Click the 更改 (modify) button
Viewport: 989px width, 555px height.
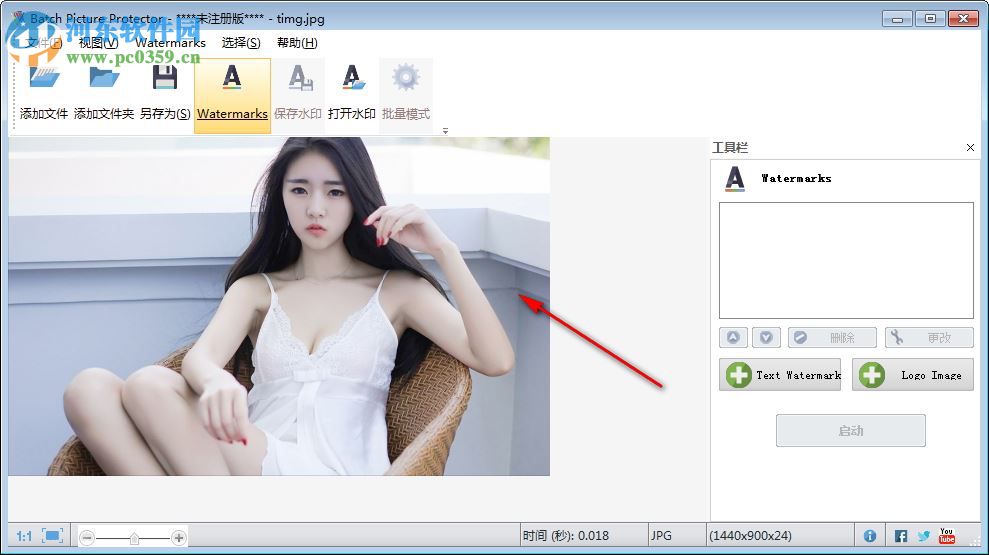pyautogui.click(x=929, y=337)
